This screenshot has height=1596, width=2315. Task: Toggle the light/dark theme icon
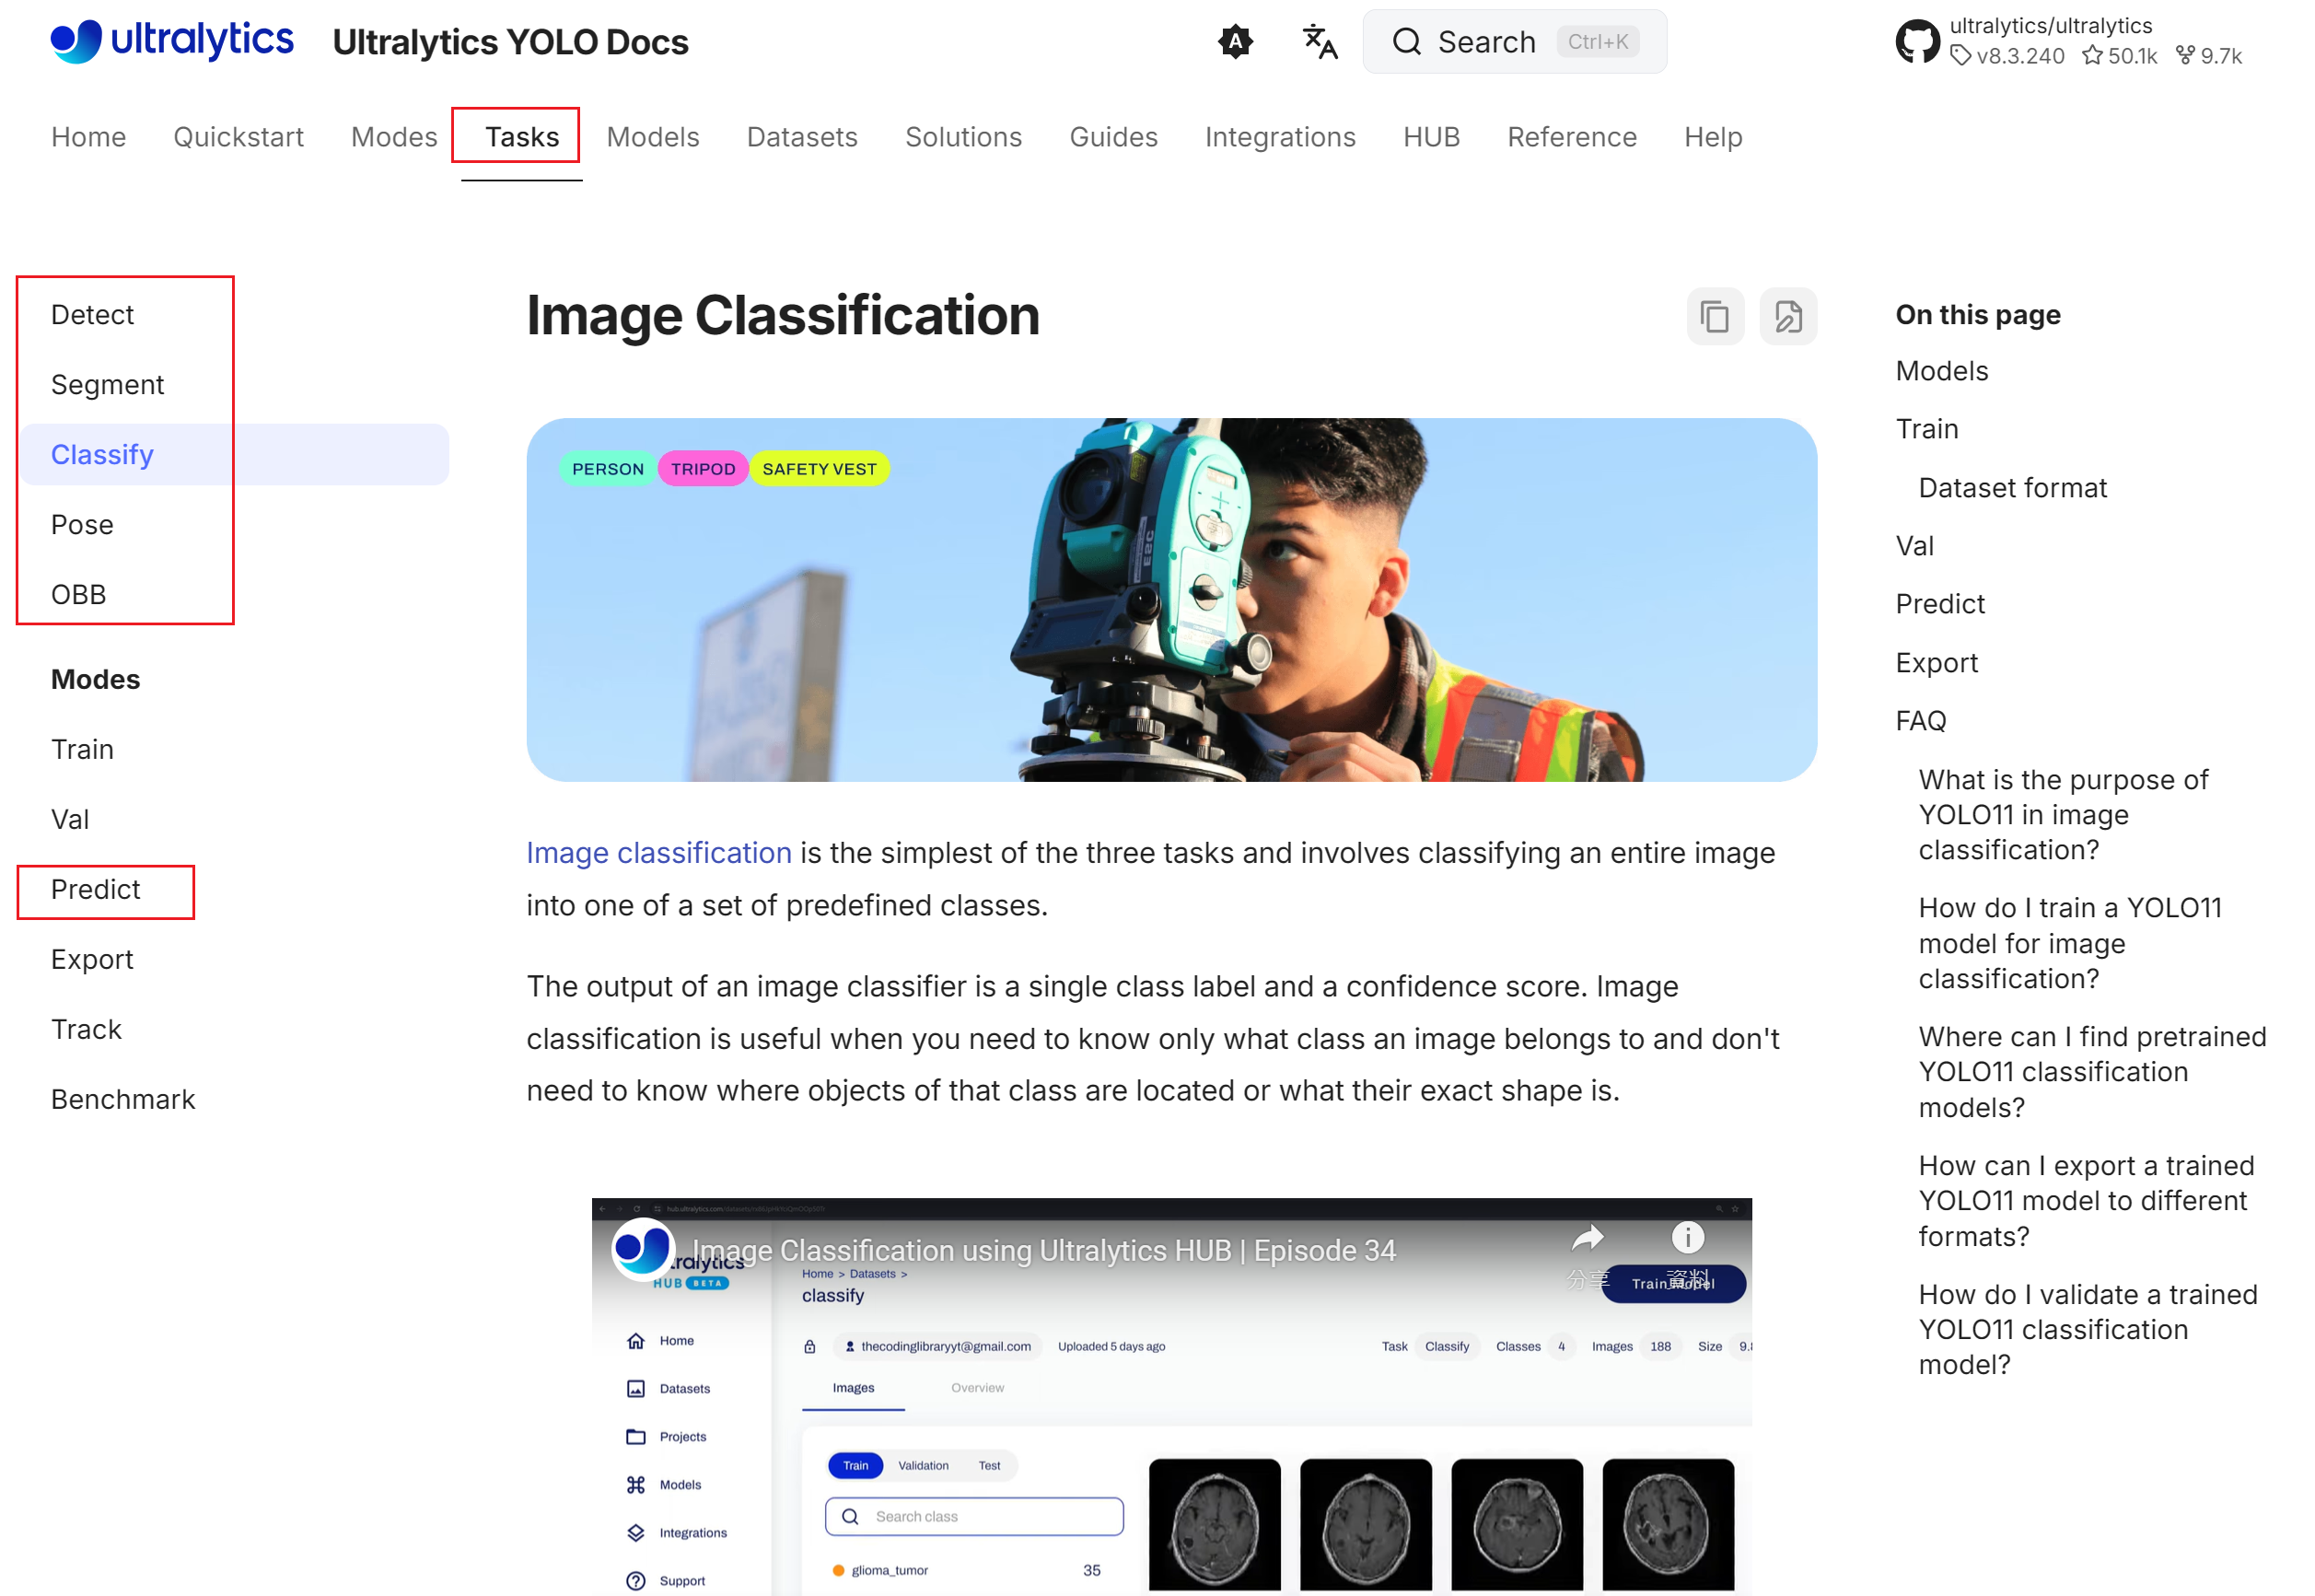(x=1235, y=41)
